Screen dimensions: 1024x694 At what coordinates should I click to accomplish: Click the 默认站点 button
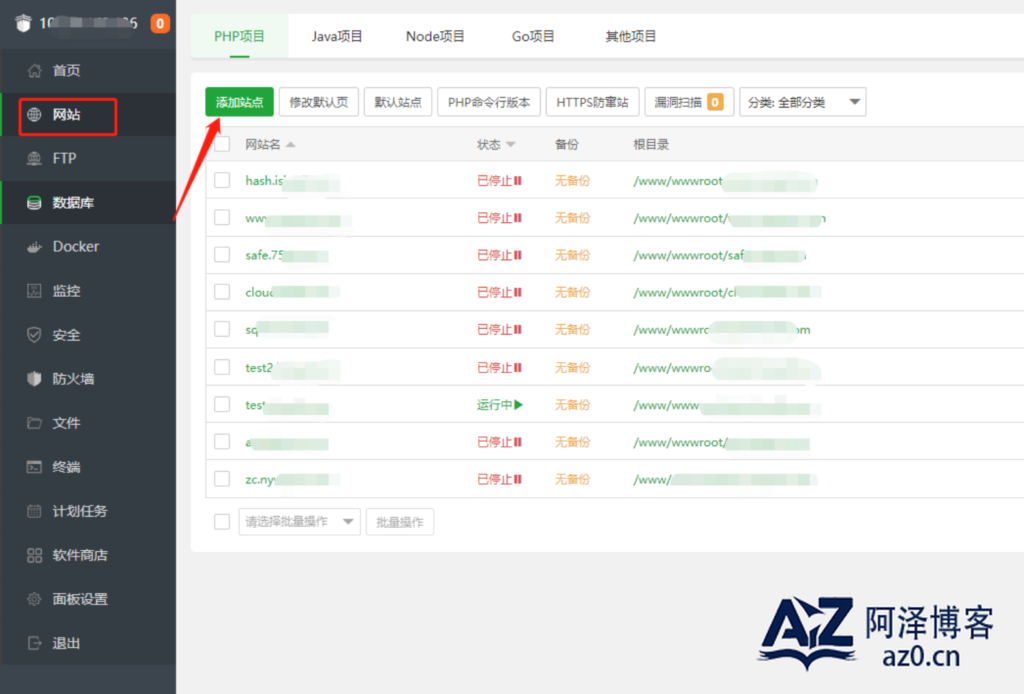(x=398, y=102)
